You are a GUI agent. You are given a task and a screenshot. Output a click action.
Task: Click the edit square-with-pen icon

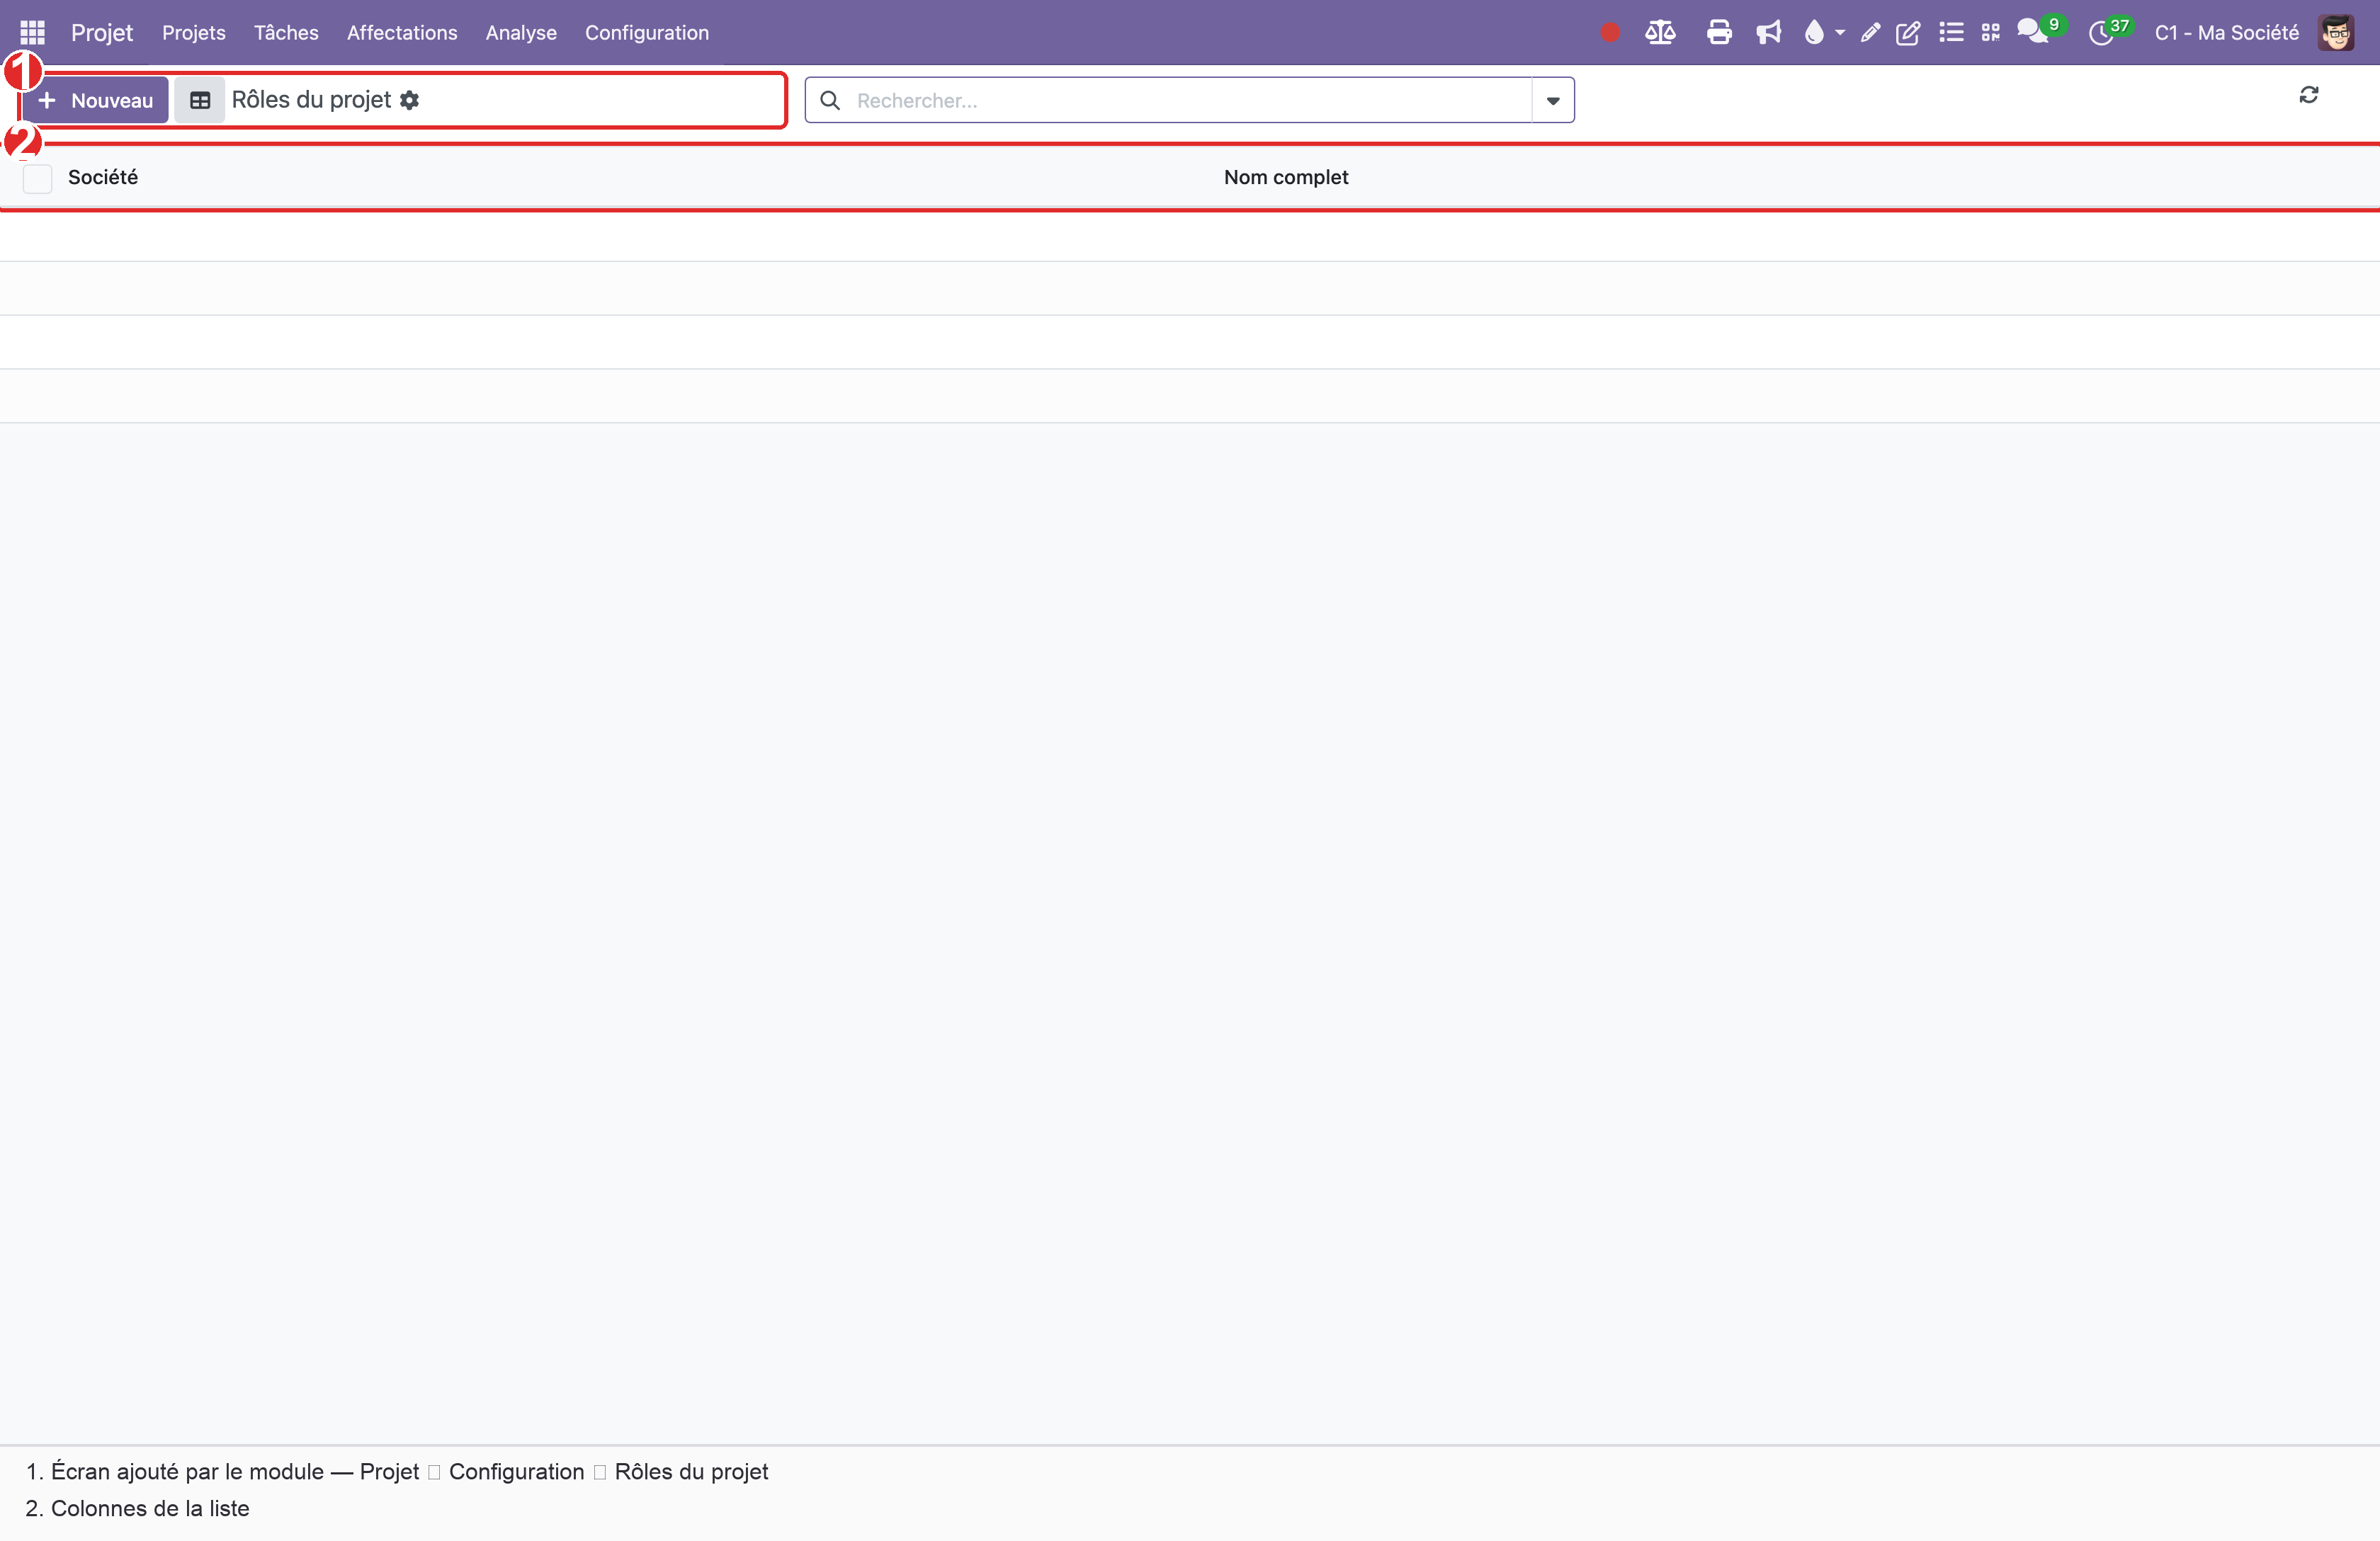click(1908, 33)
